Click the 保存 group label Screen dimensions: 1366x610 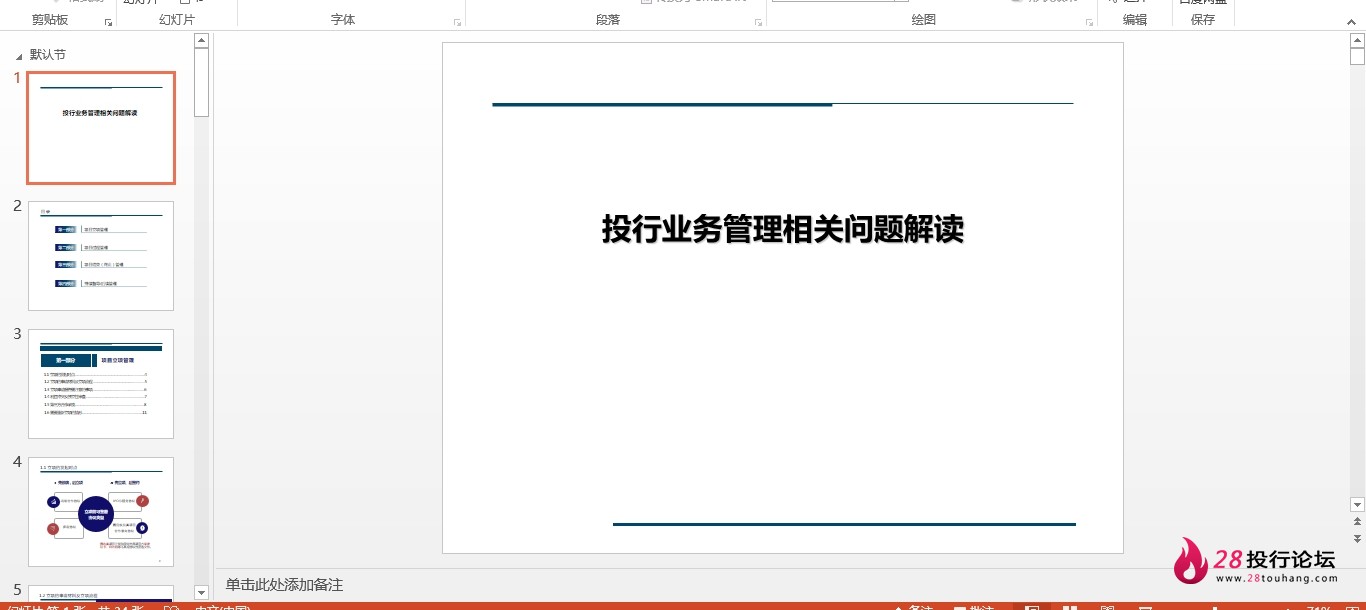(1203, 20)
